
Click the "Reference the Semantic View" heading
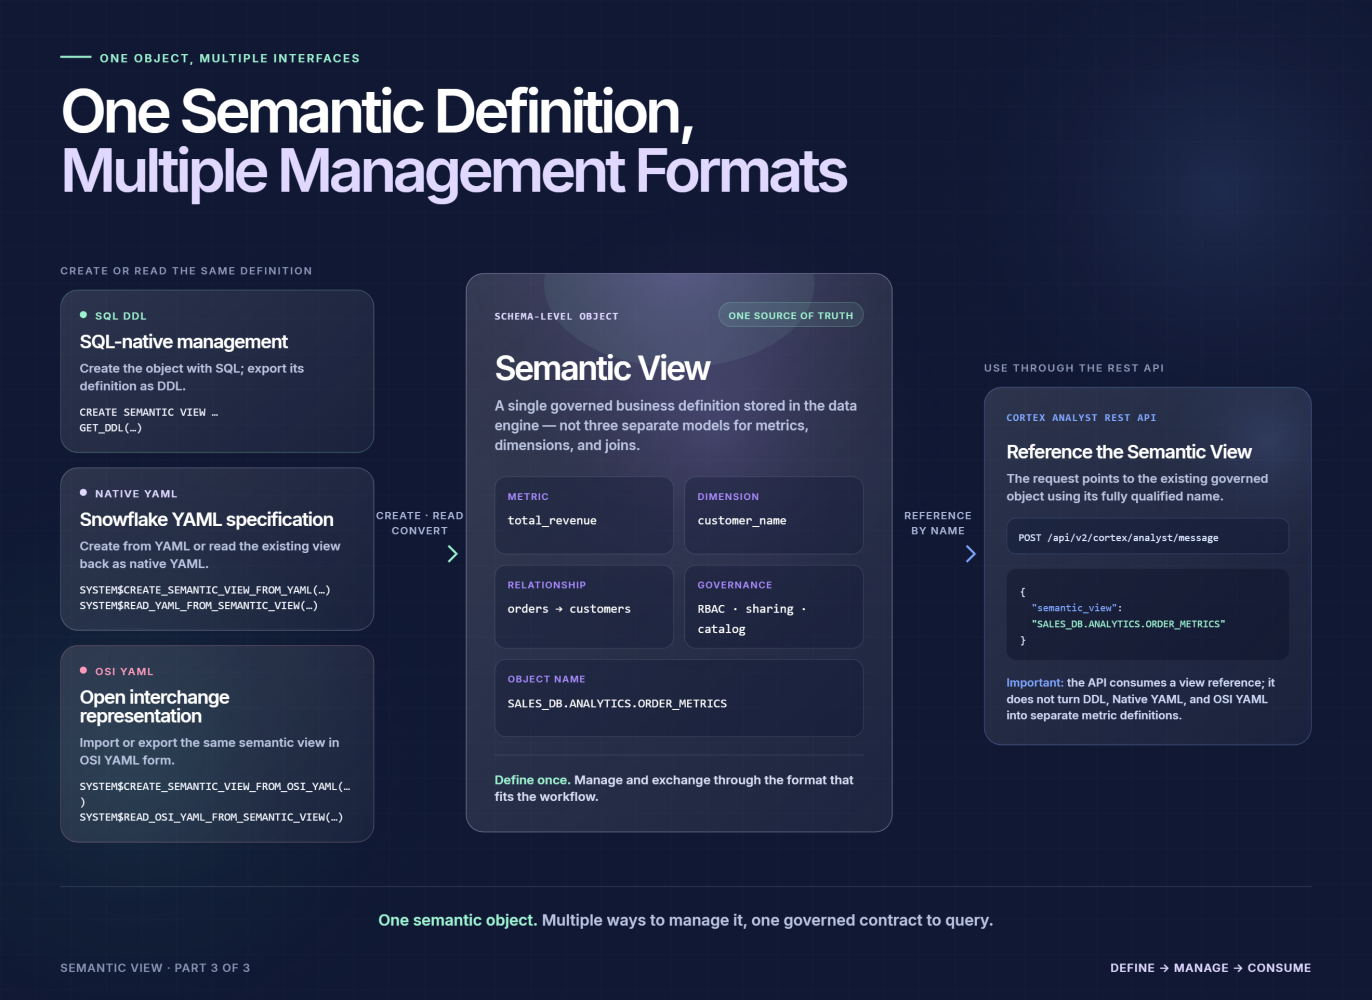(x=1129, y=452)
